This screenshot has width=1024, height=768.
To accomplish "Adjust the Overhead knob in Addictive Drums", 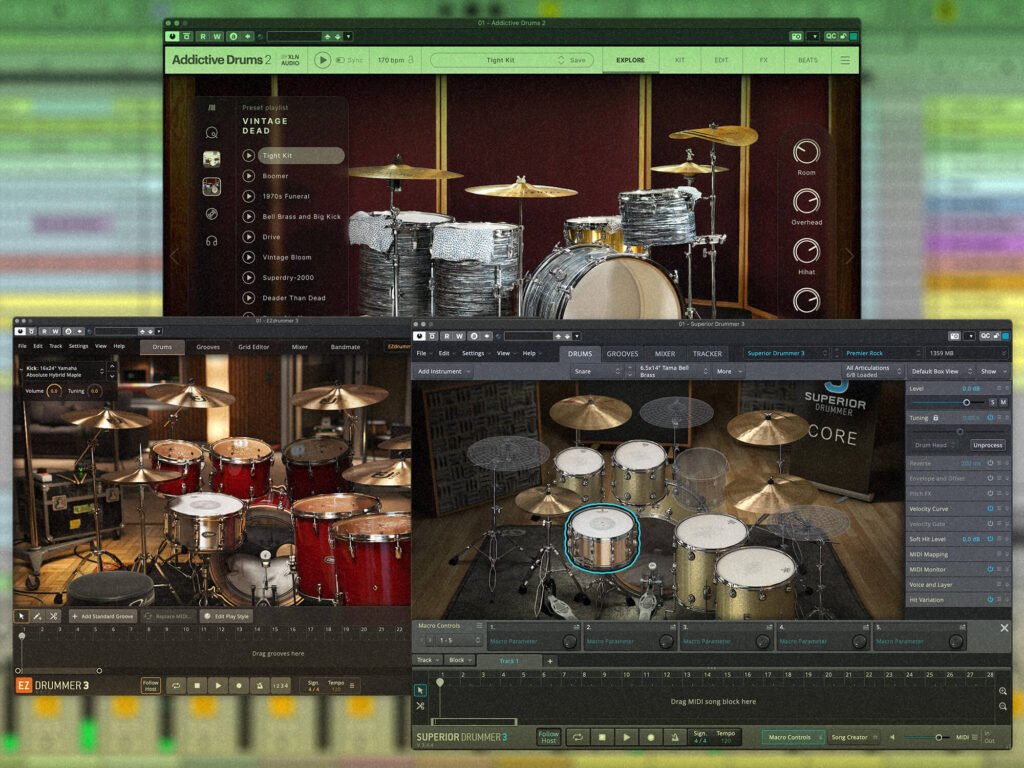I will (806, 201).
